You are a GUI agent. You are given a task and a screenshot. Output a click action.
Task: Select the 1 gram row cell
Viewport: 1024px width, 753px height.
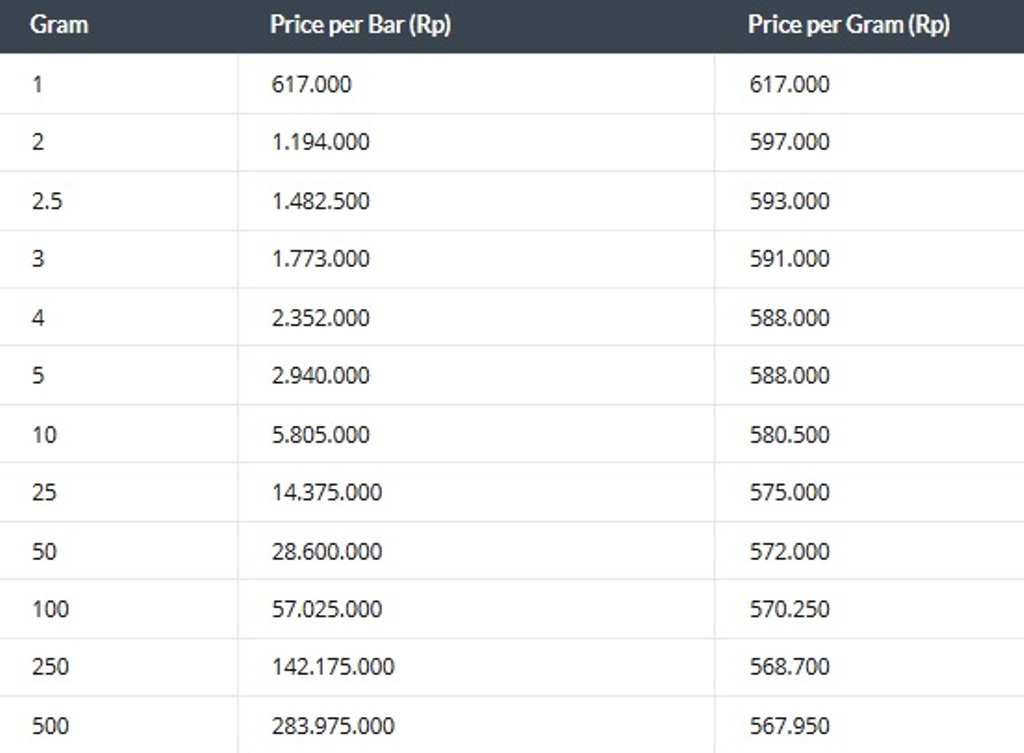tap(37, 84)
